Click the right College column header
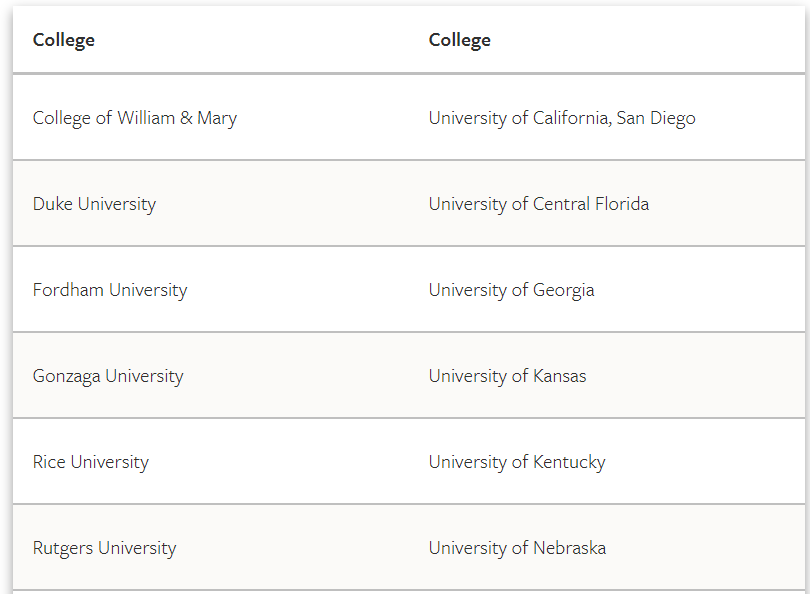 (x=459, y=40)
